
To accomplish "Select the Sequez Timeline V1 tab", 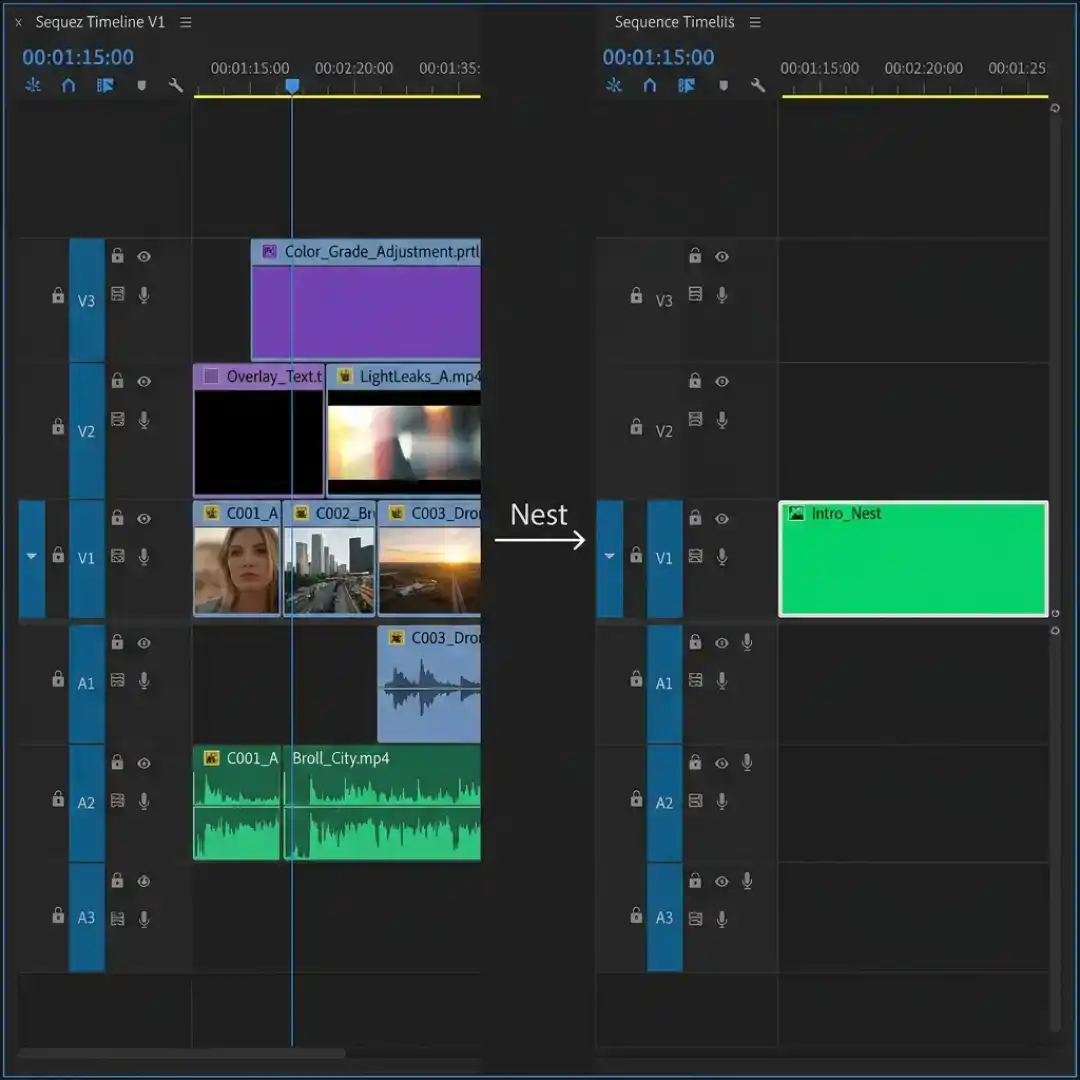I will [x=101, y=22].
